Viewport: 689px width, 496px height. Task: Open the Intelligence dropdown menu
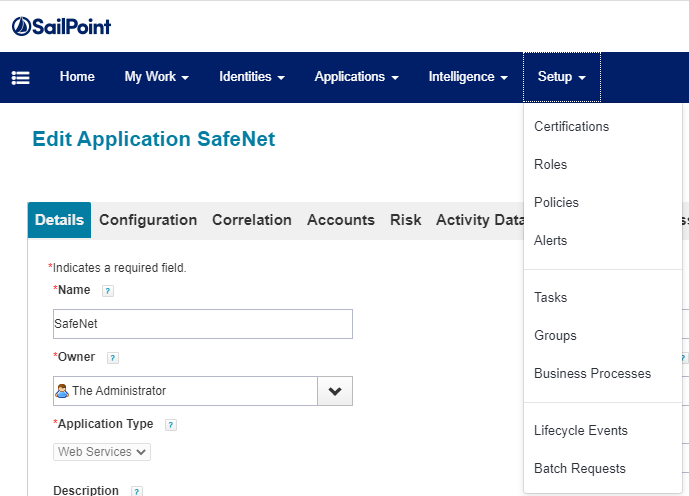click(468, 77)
